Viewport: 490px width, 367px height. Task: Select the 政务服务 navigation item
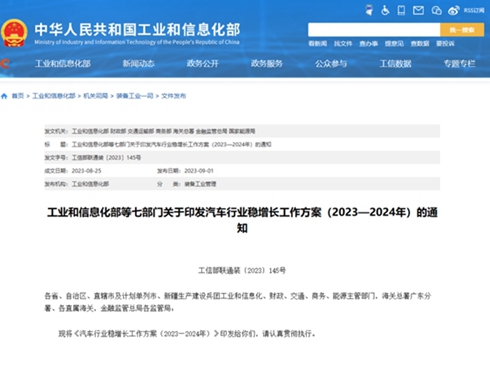(267, 63)
